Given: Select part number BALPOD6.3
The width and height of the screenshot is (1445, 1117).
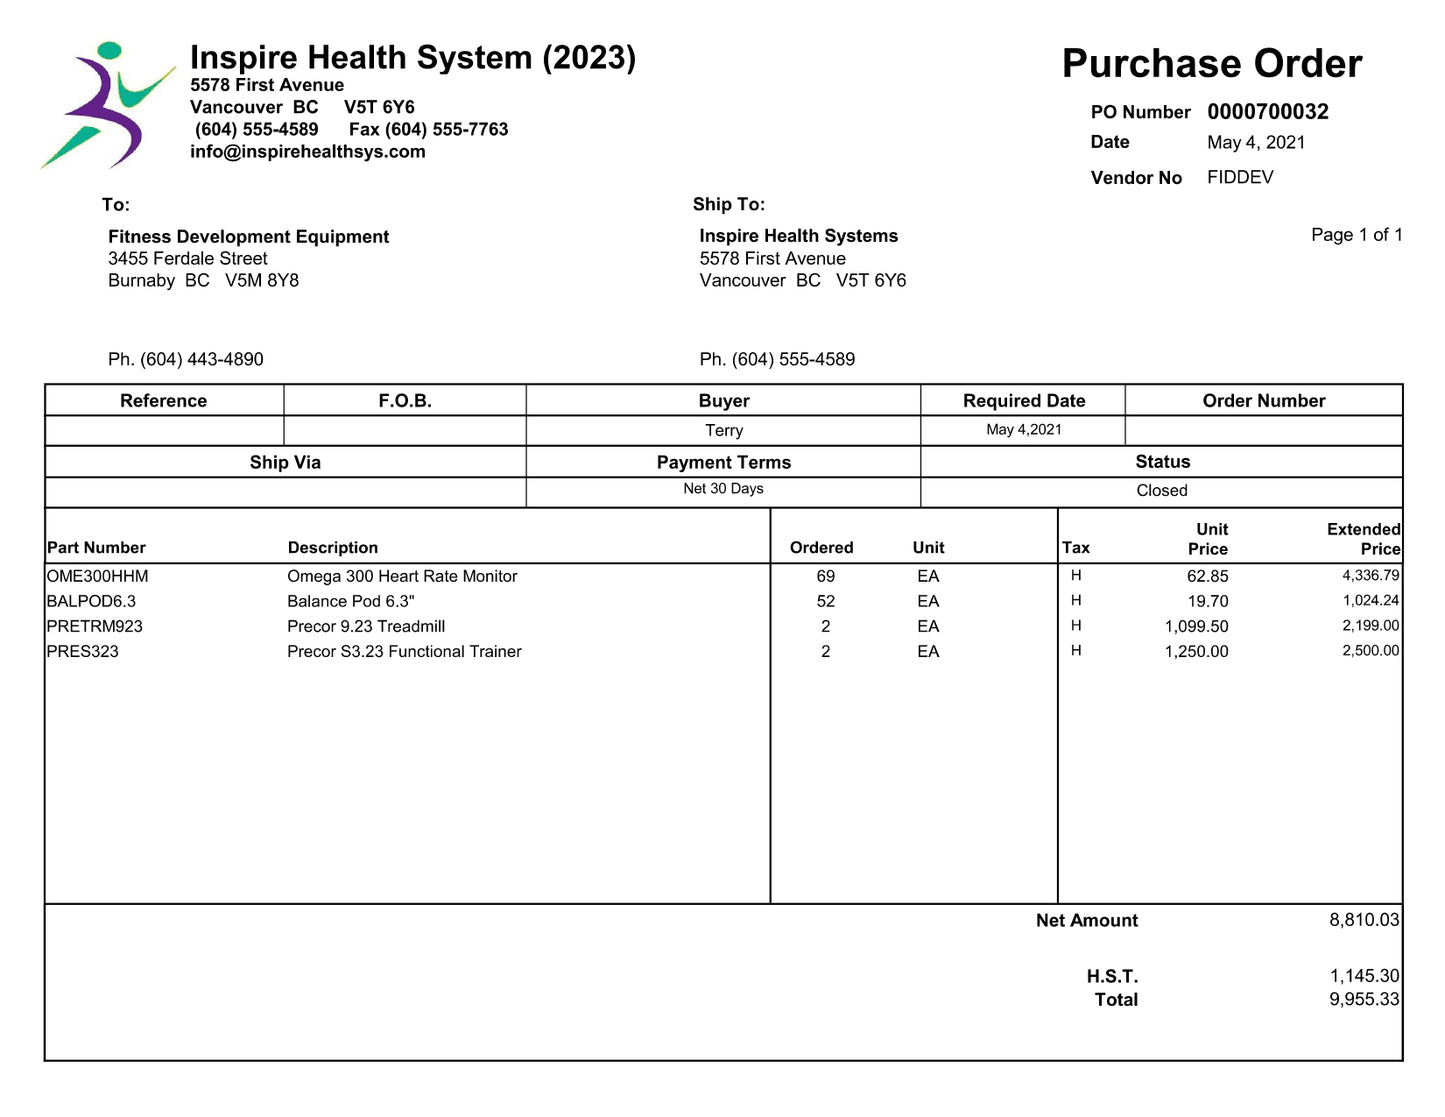Looking at the screenshot, I should click(91, 602).
